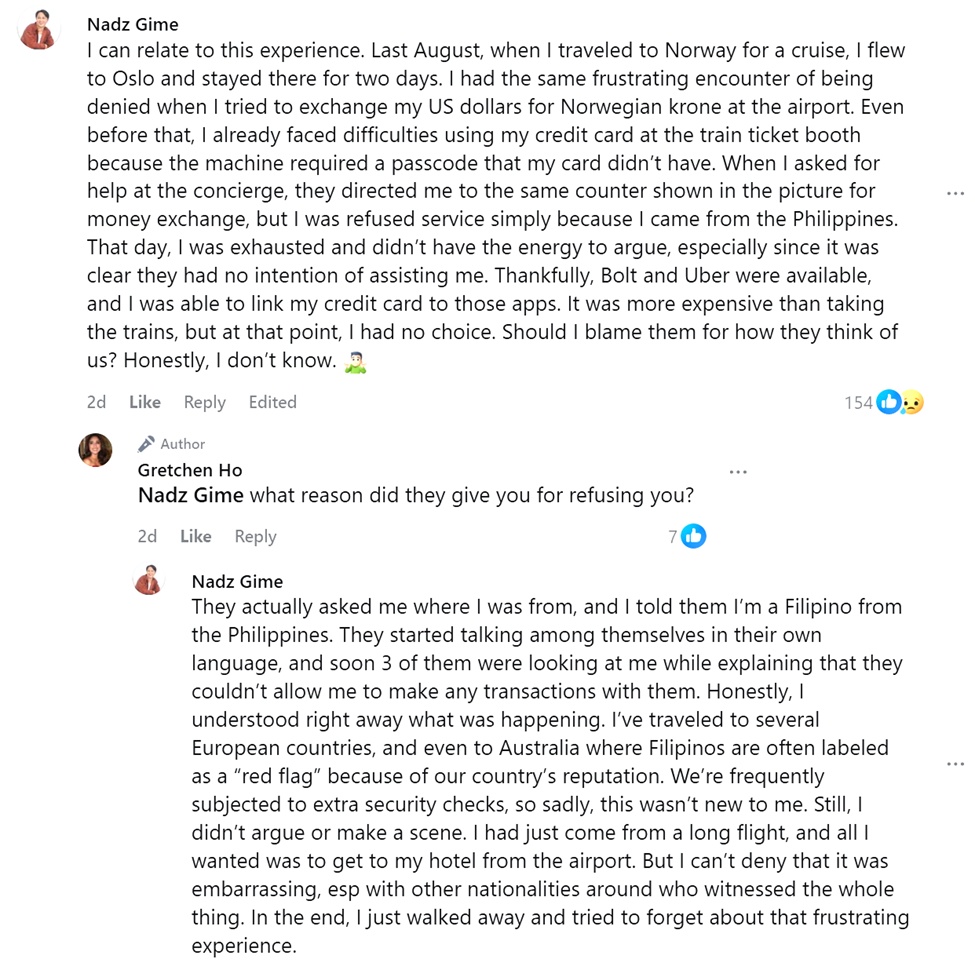Like Gretchen Ho's comment
This screenshot has height=970, width=975.
(196, 536)
